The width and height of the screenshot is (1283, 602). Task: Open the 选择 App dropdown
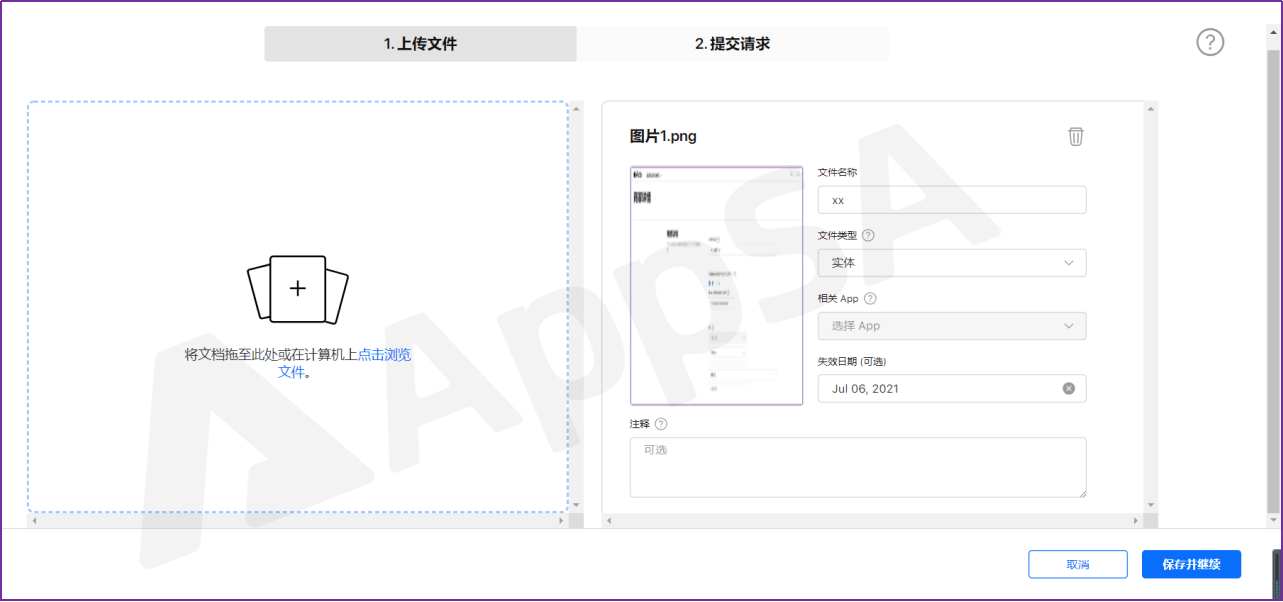[x=952, y=326]
